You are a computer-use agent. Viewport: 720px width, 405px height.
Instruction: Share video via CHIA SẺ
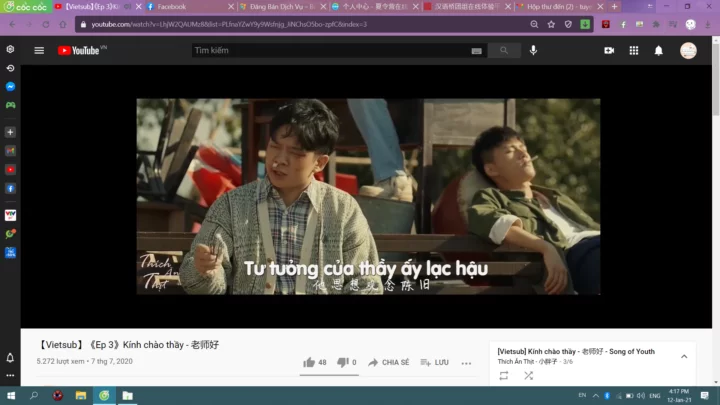point(388,362)
